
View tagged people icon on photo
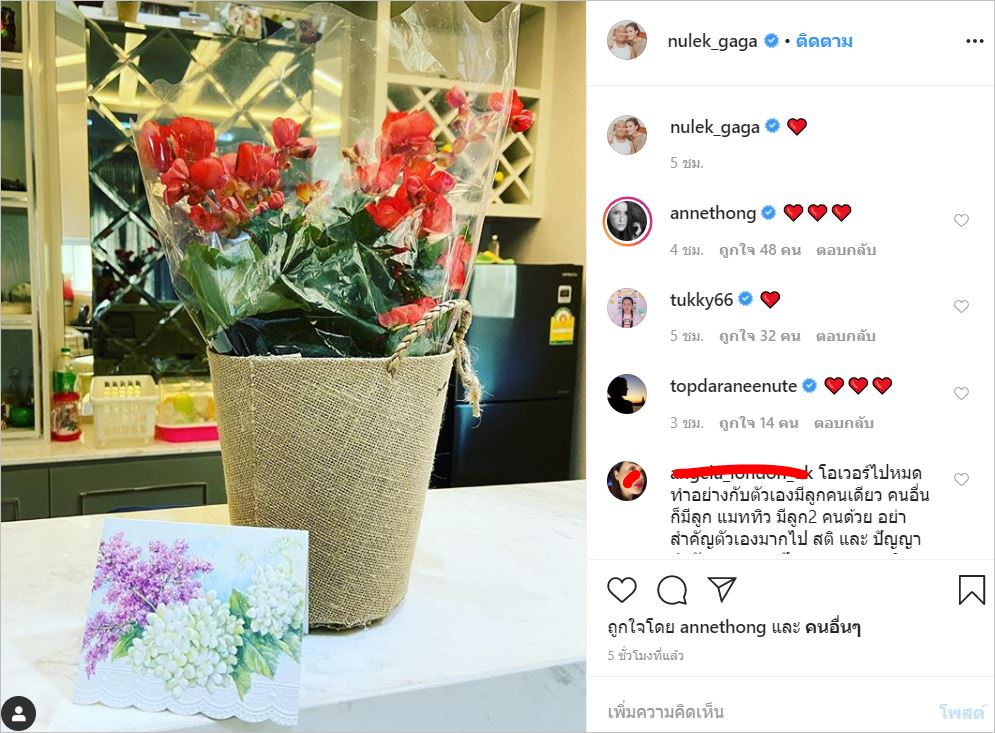pos(18,714)
